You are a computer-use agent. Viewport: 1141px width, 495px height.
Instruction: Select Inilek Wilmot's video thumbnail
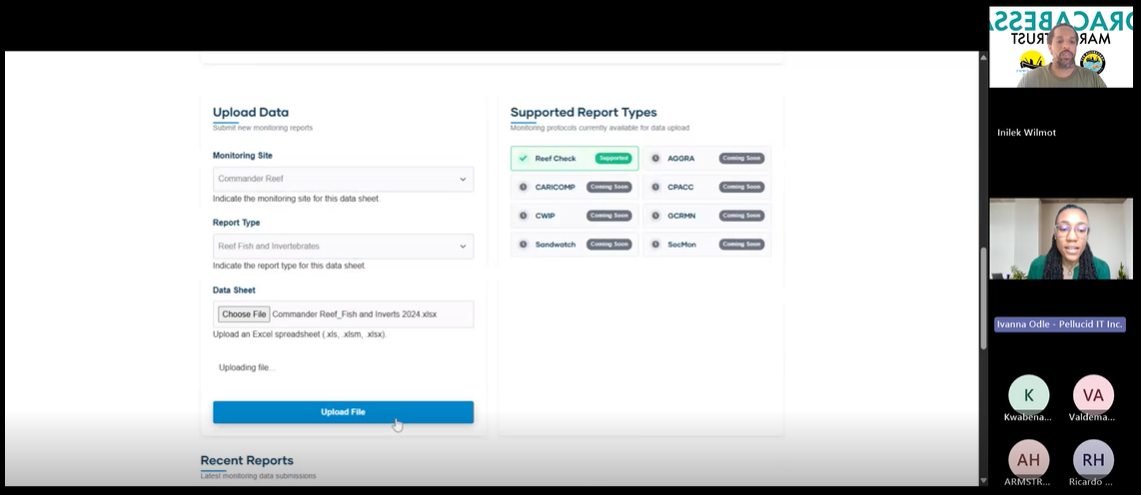[x=1062, y=48]
